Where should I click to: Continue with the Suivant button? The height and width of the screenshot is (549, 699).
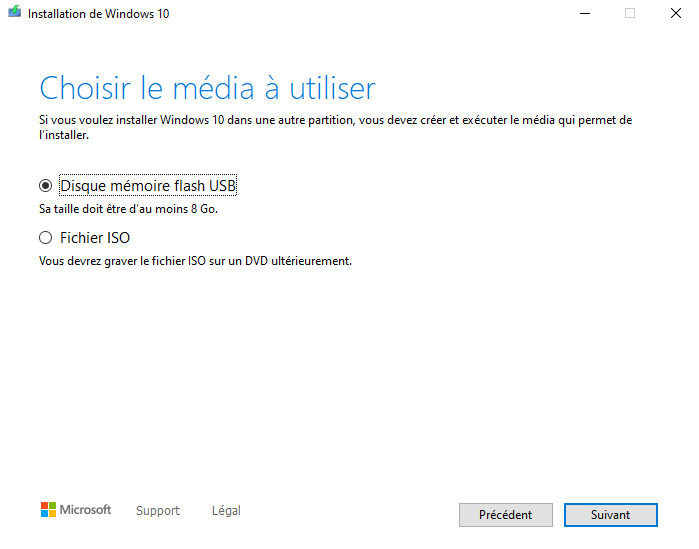pyautogui.click(x=610, y=515)
